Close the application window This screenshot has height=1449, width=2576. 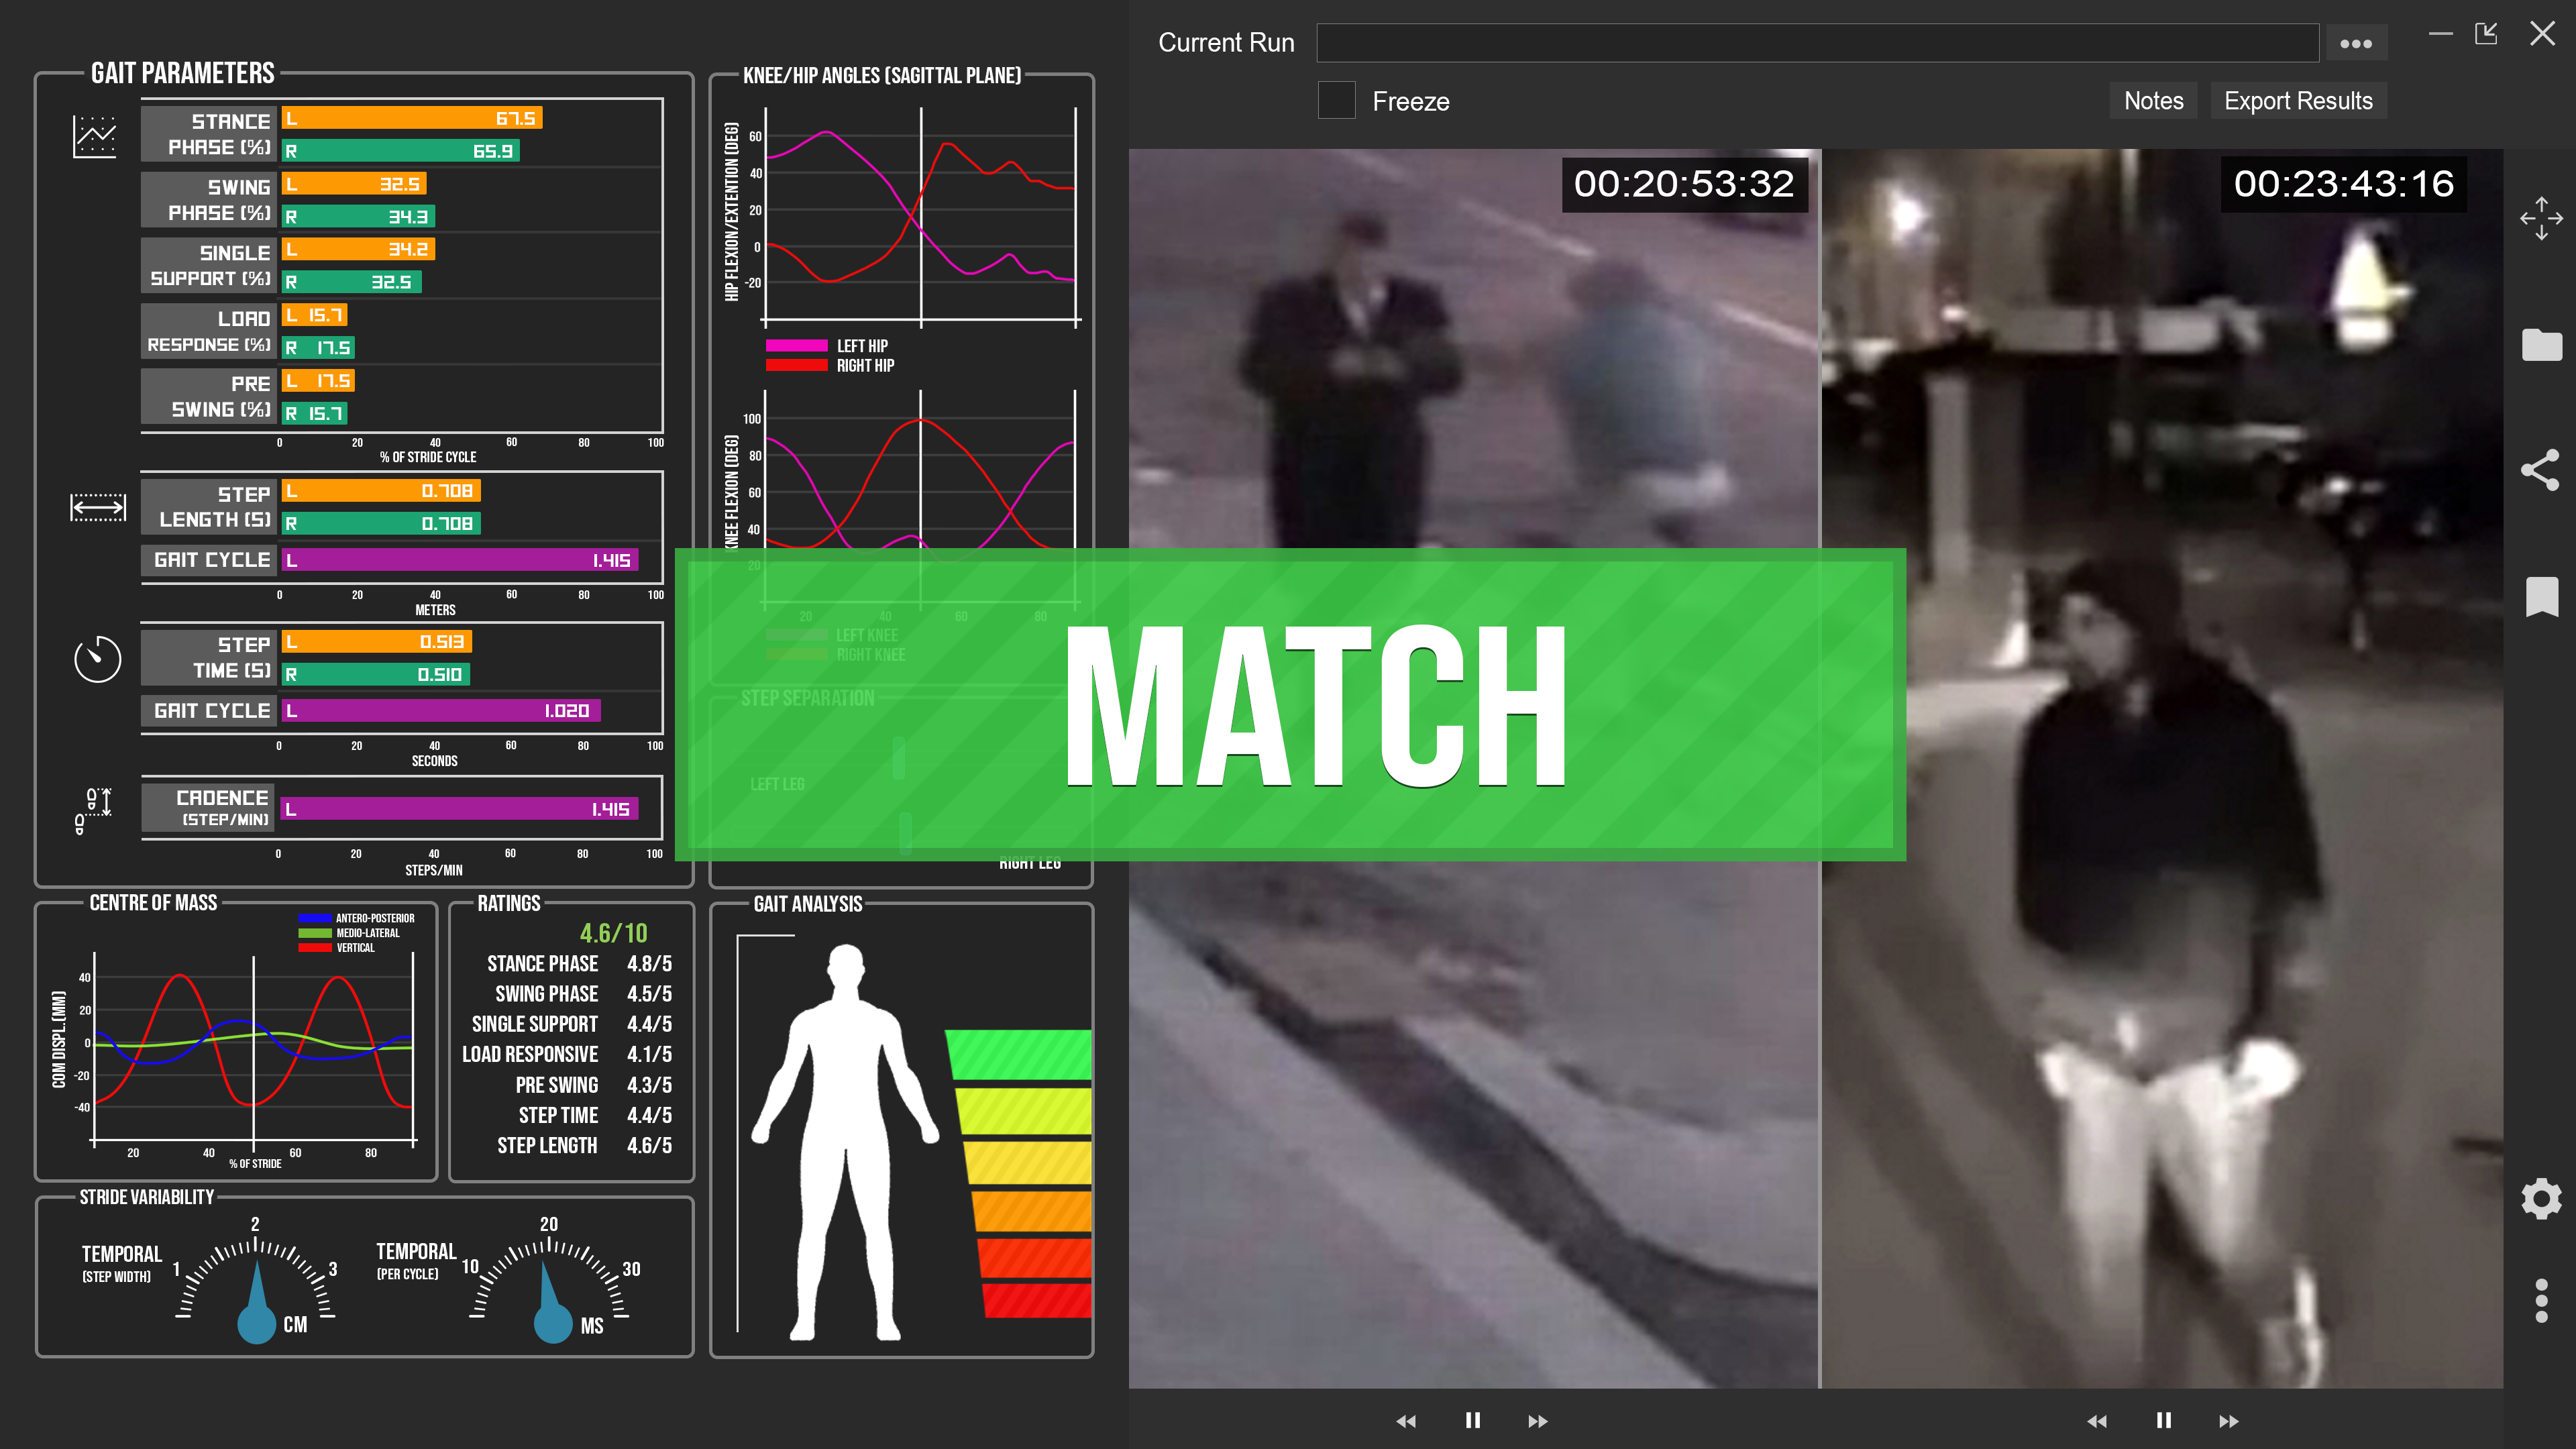[x=2542, y=34]
